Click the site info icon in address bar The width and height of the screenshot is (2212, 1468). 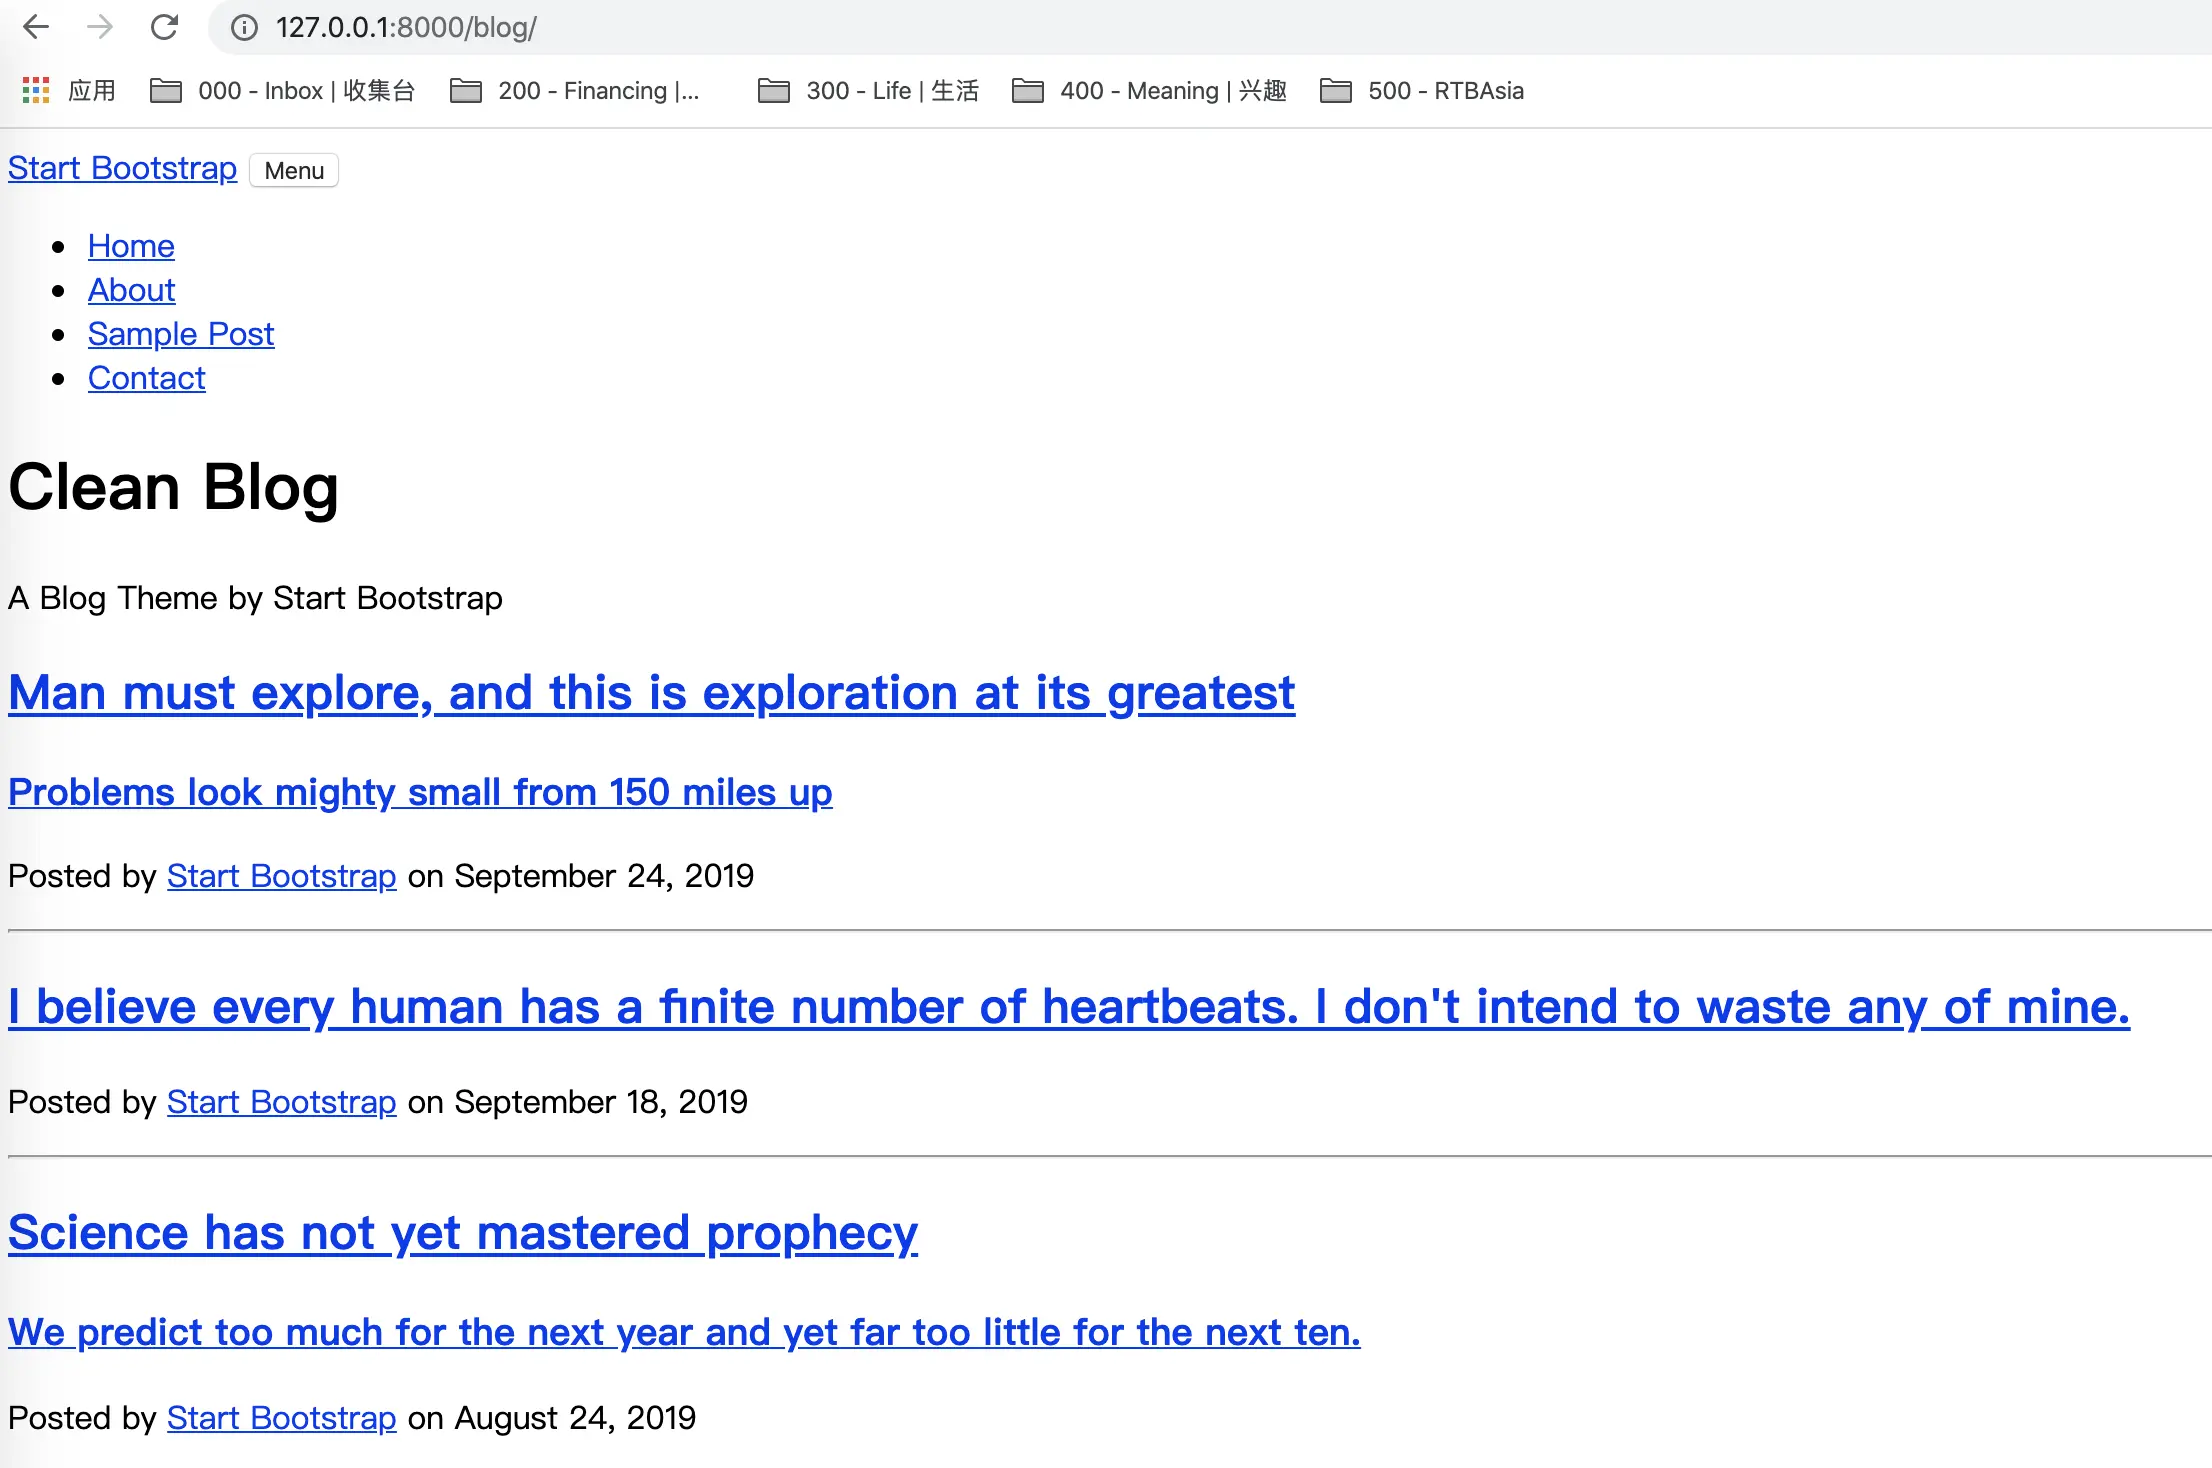pos(244,28)
